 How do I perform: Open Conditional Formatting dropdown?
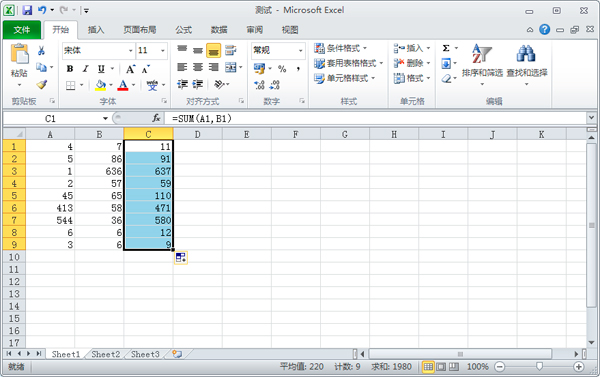[340, 48]
